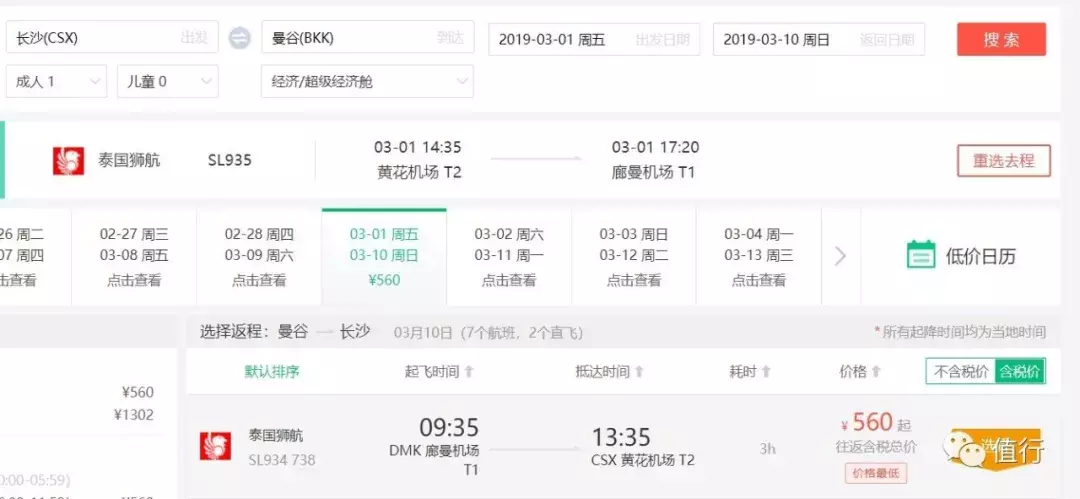The height and width of the screenshot is (499, 1080).
Task: Click the ¥1302 price in sidebar
Action: coord(134,415)
